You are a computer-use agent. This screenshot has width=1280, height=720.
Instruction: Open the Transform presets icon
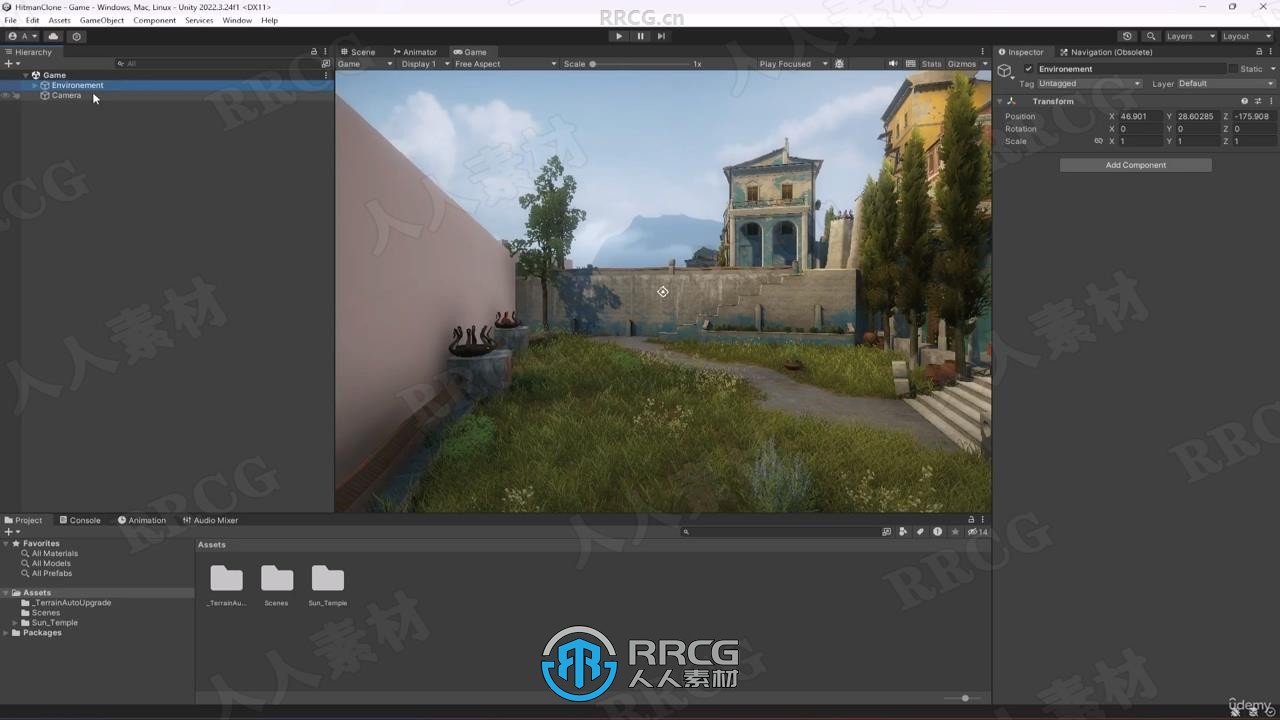tap(1258, 101)
